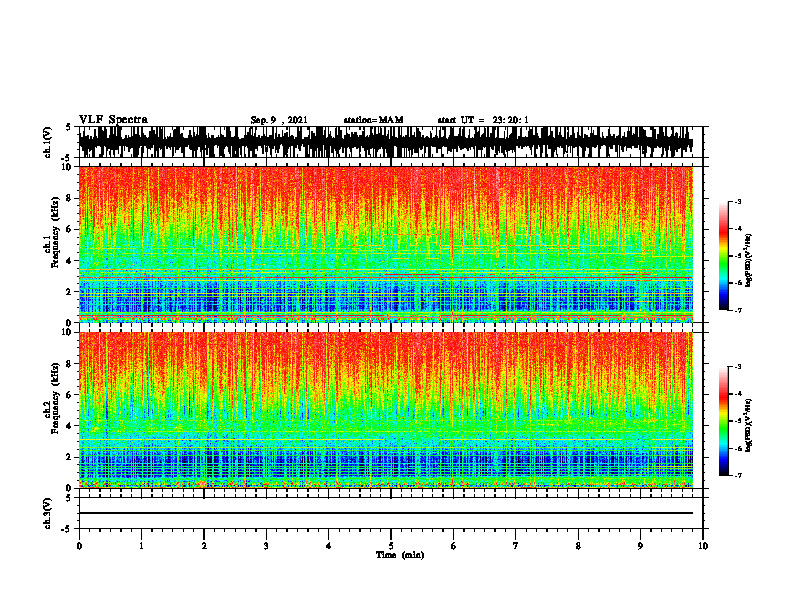
Task: Click the "-3" label on ch.1 color bar
Action: click(x=738, y=202)
